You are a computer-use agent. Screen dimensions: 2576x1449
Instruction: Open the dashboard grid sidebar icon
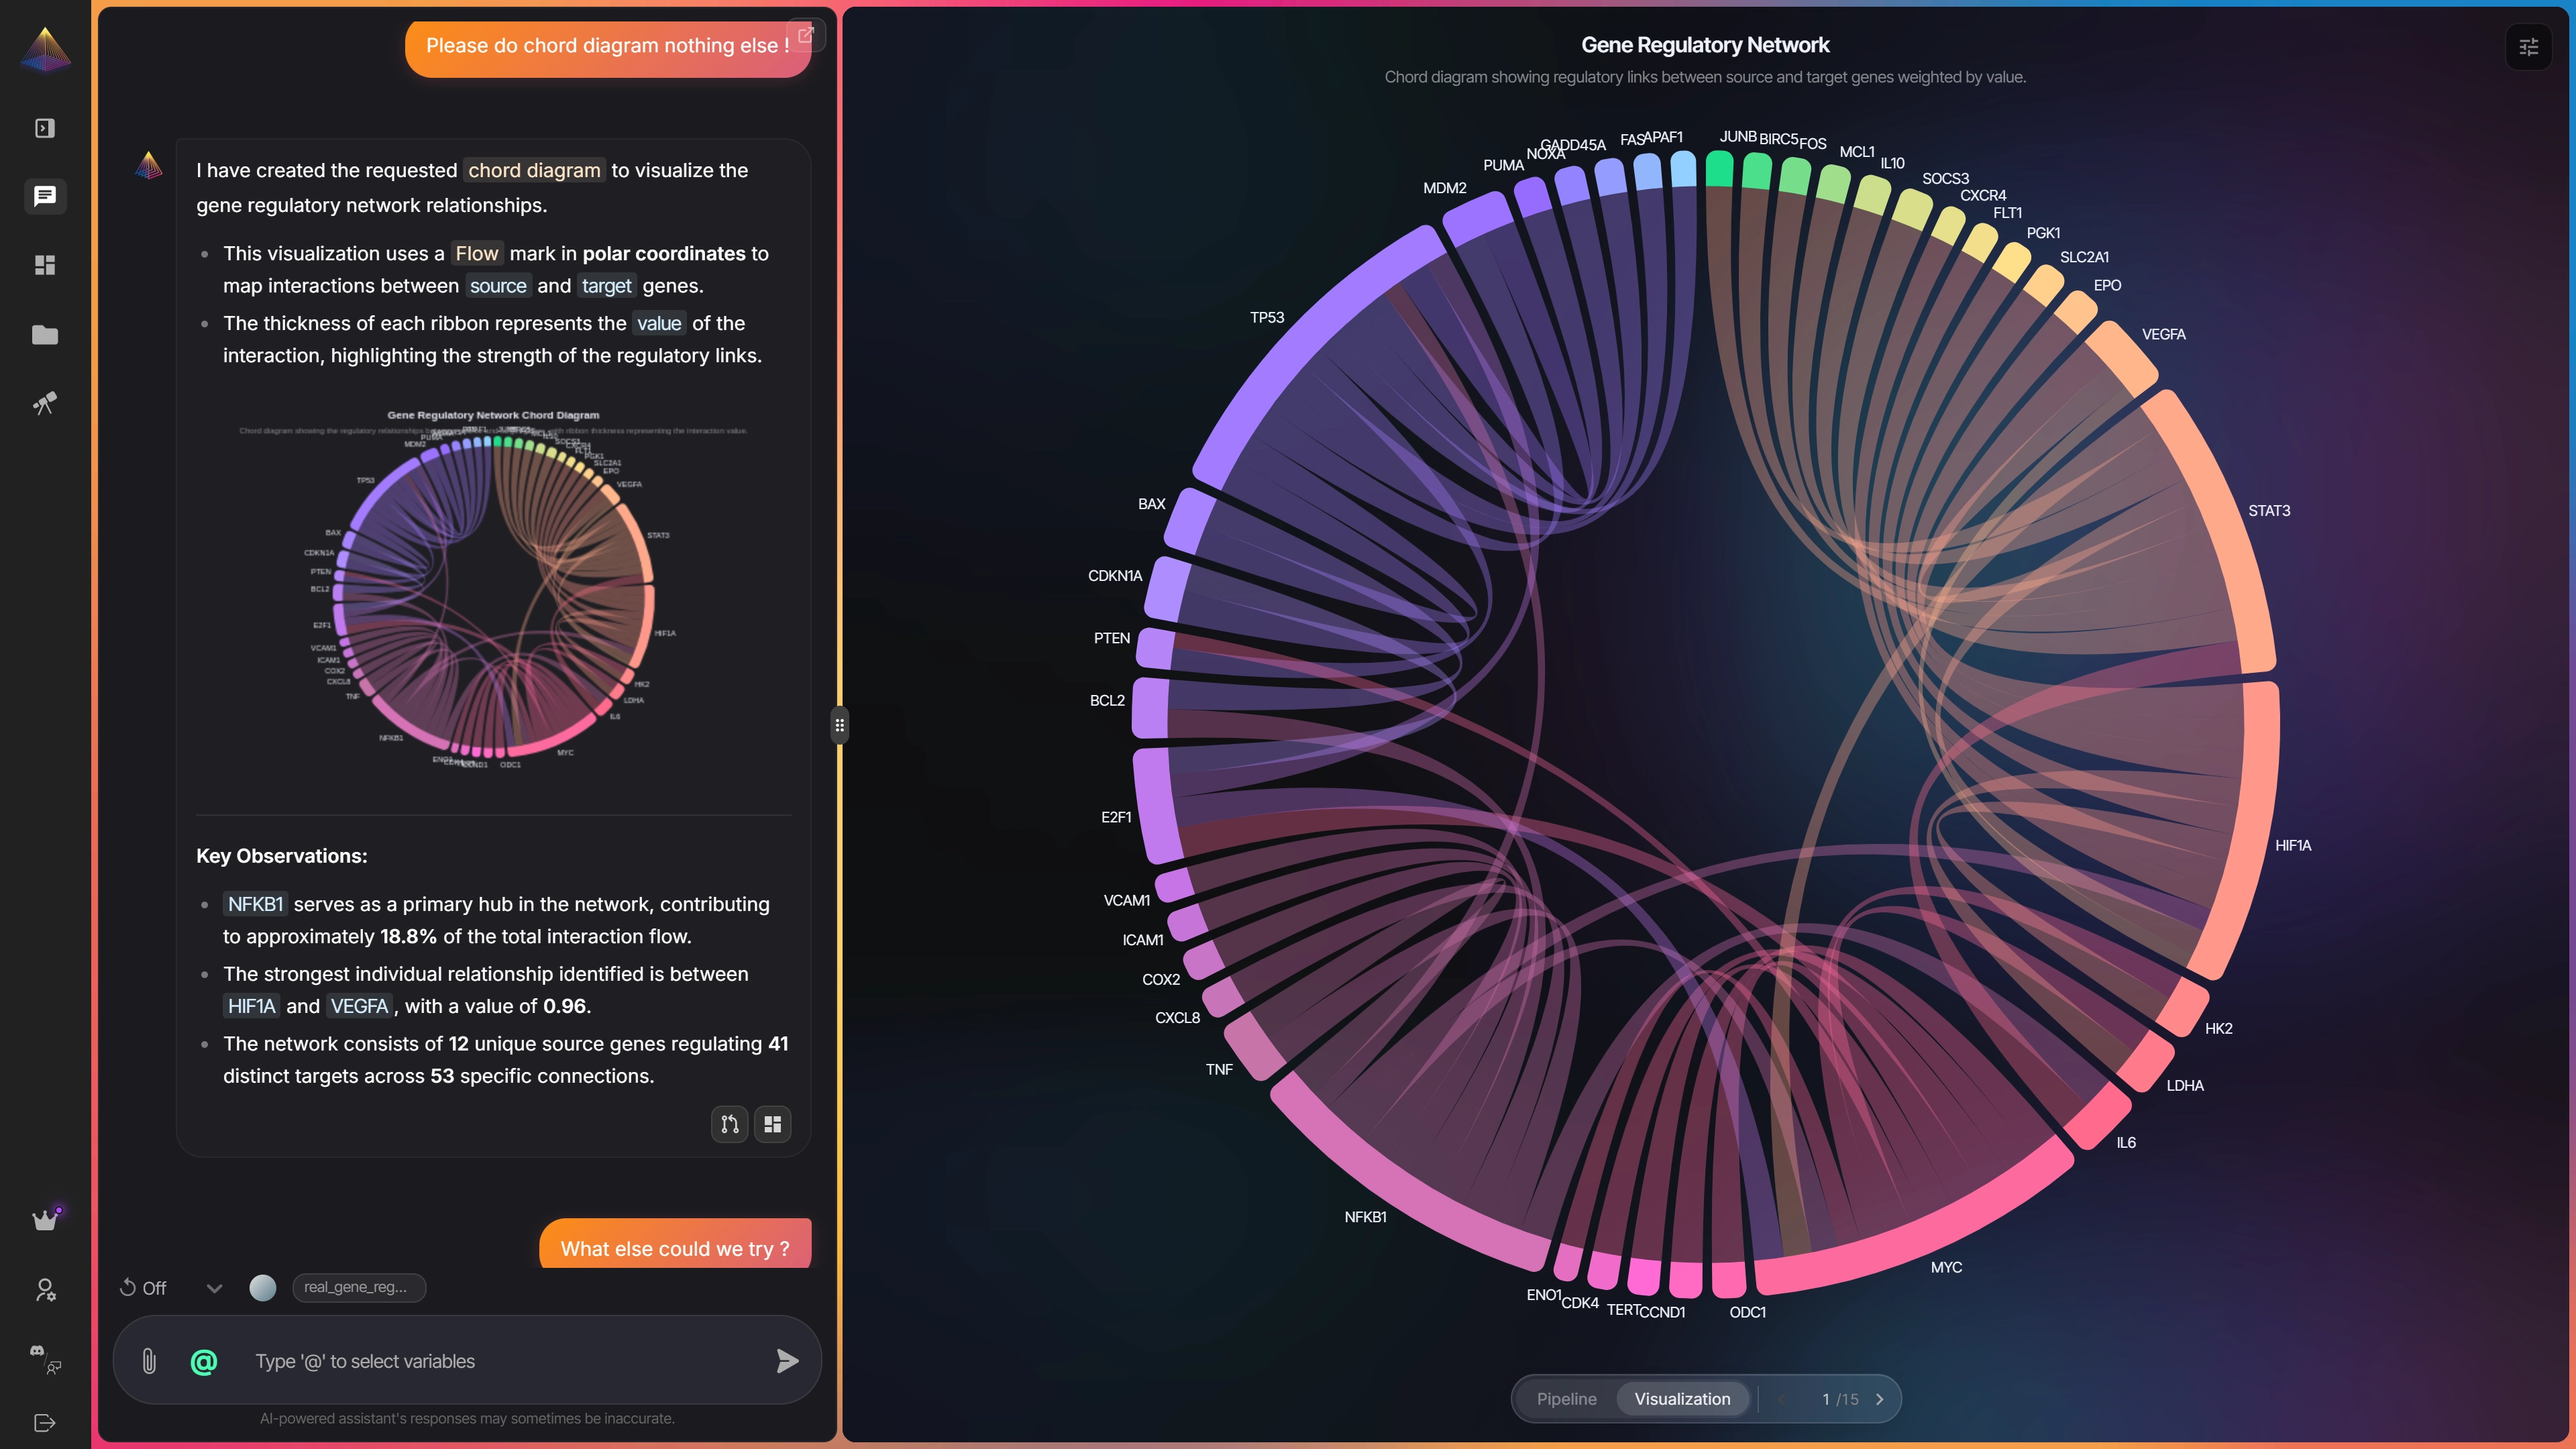pyautogui.click(x=45, y=265)
